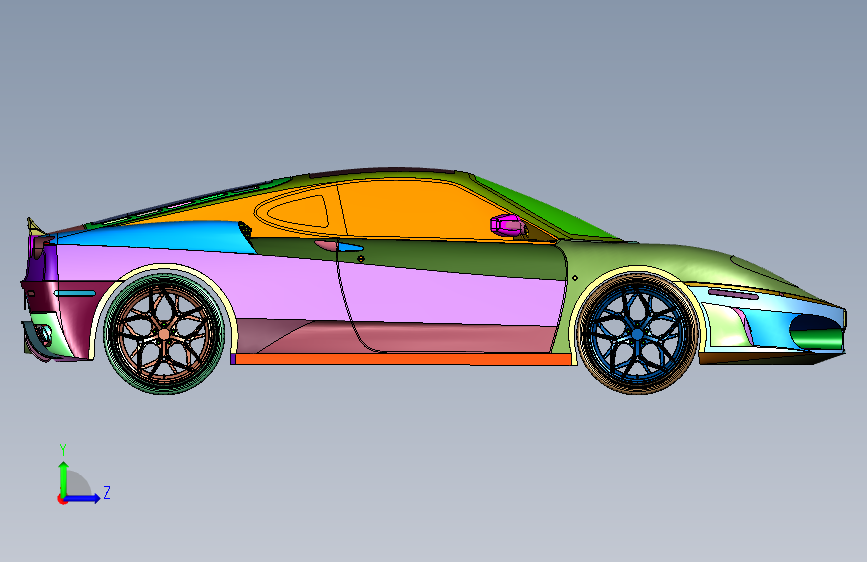The height and width of the screenshot is (562, 867).
Task: Click the purple front side marker light
Action: (x=734, y=294)
